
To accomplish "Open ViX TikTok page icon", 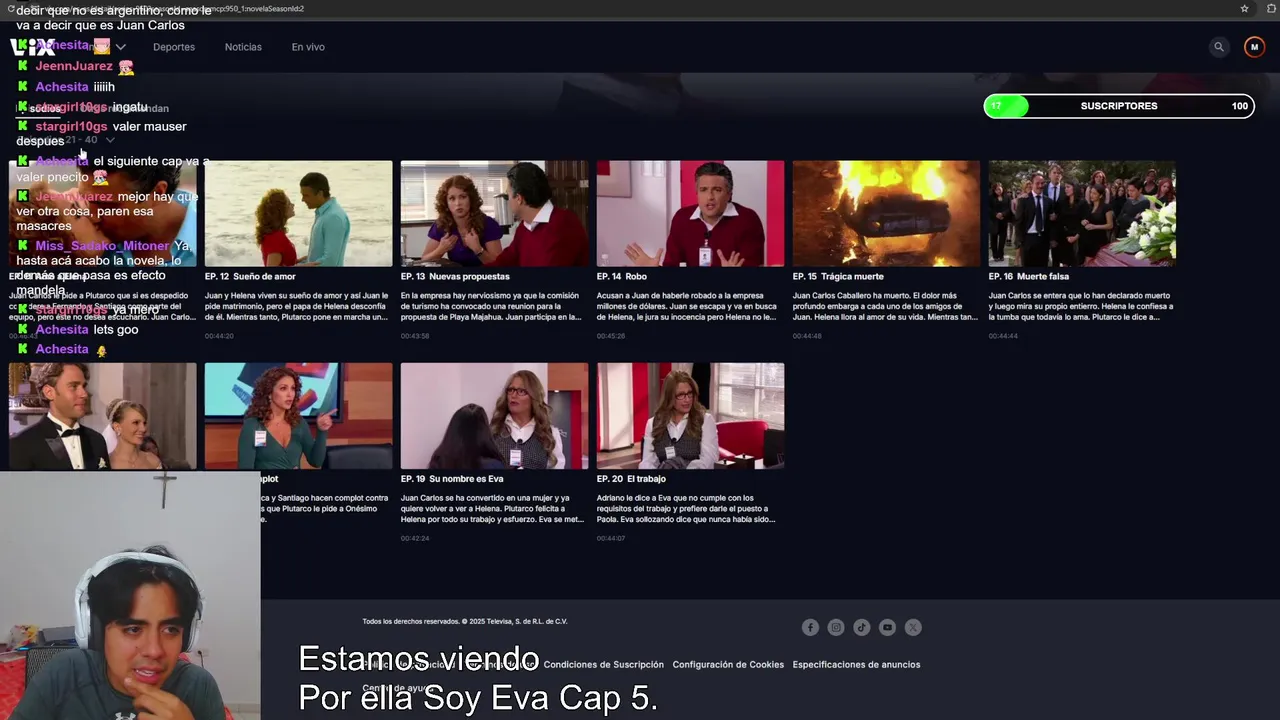I will (x=862, y=627).
